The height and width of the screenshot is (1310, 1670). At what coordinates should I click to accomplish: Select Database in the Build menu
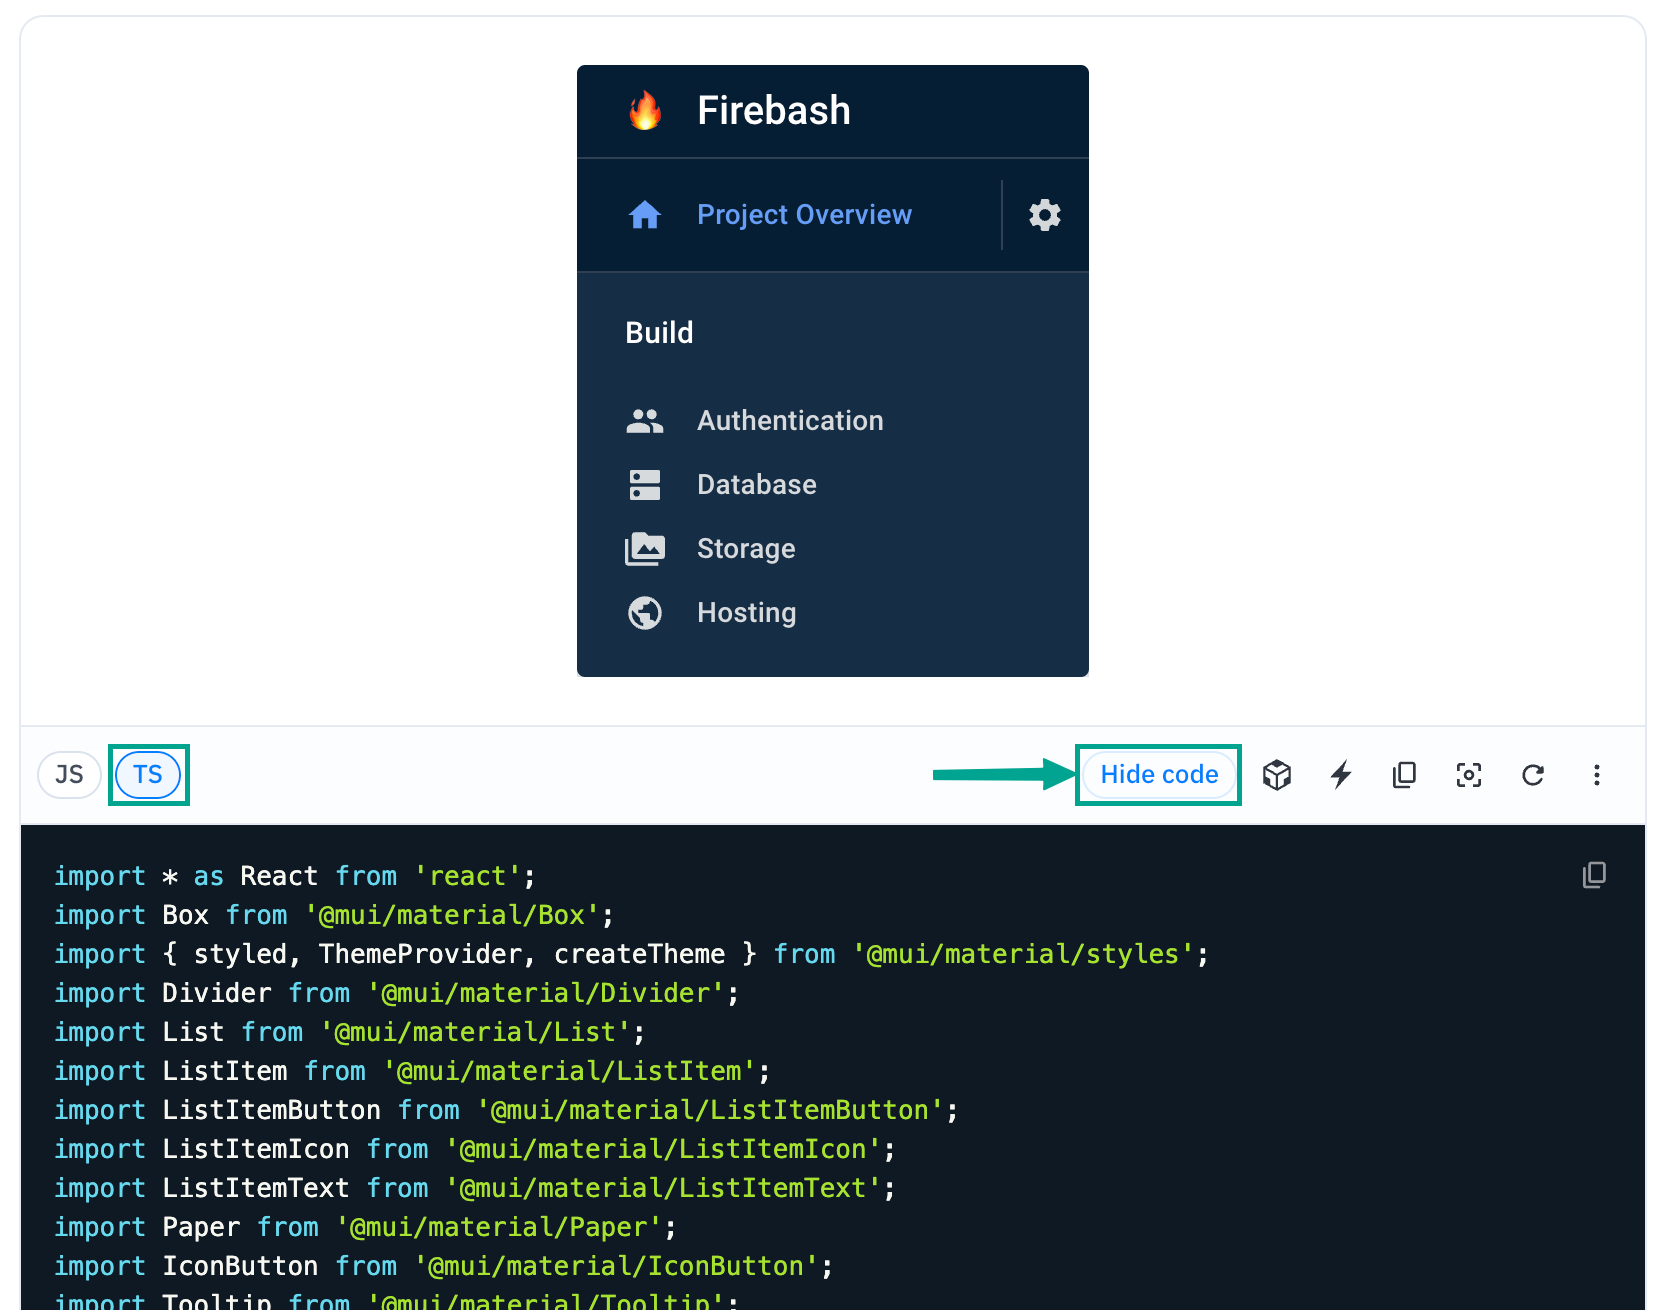756,484
